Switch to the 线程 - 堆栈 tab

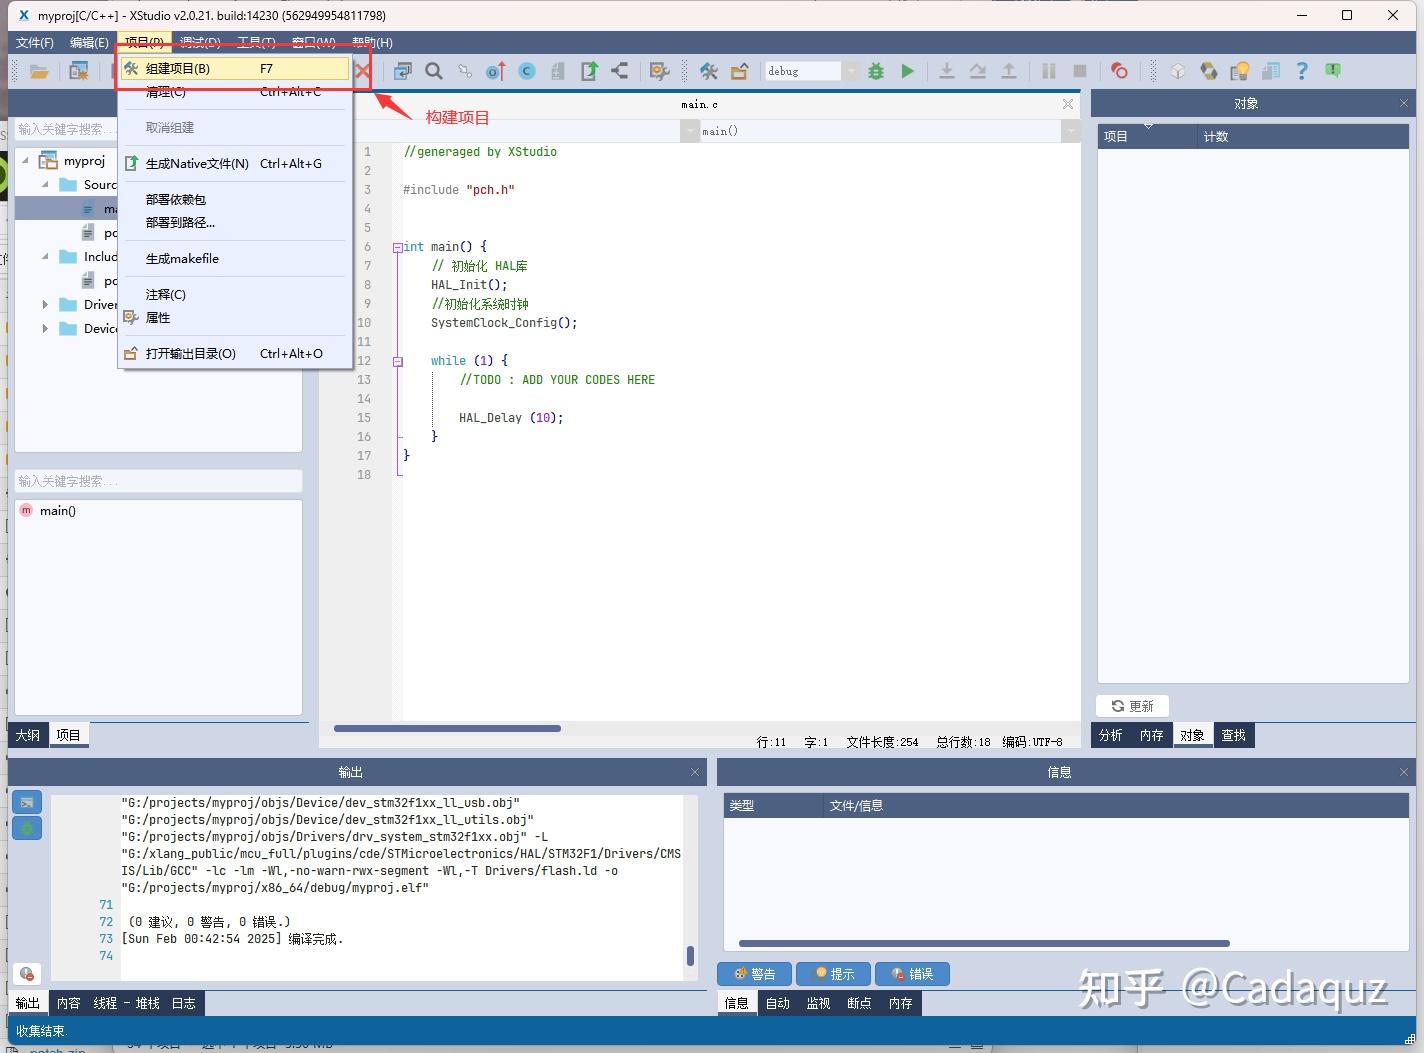tap(126, 1003)
